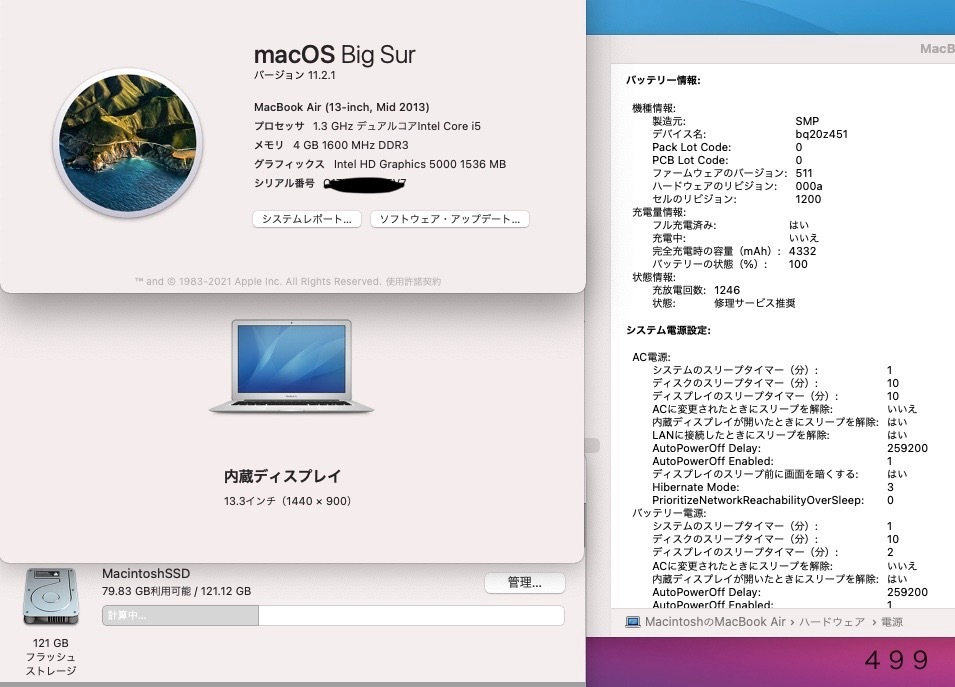Click the シリアル番号 label
The height and width of the screenshot is (687, 955).
coord(284,183)
